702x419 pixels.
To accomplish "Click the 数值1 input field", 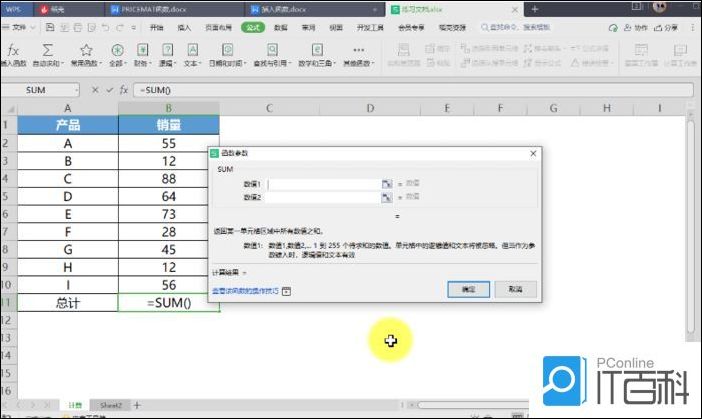I will click(323, 184).
